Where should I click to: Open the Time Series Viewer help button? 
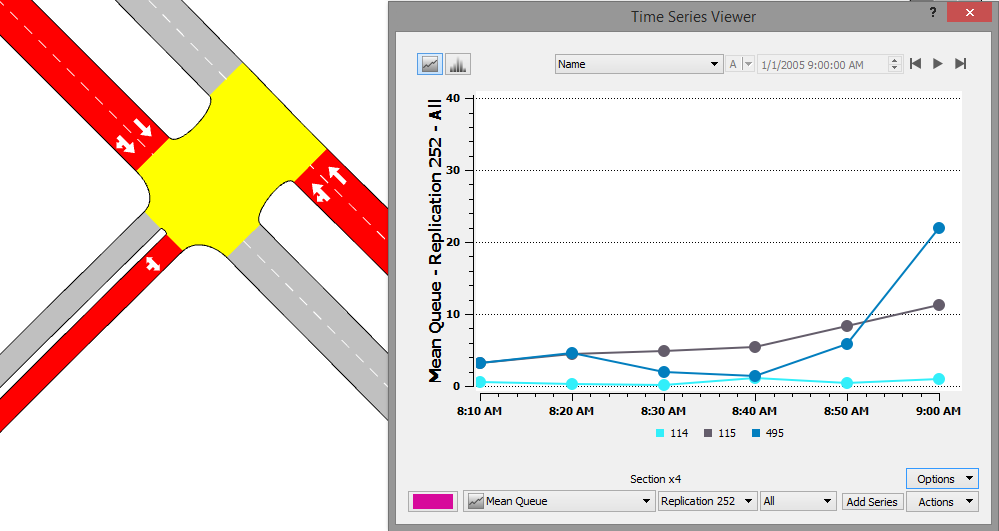coord(933,12)
